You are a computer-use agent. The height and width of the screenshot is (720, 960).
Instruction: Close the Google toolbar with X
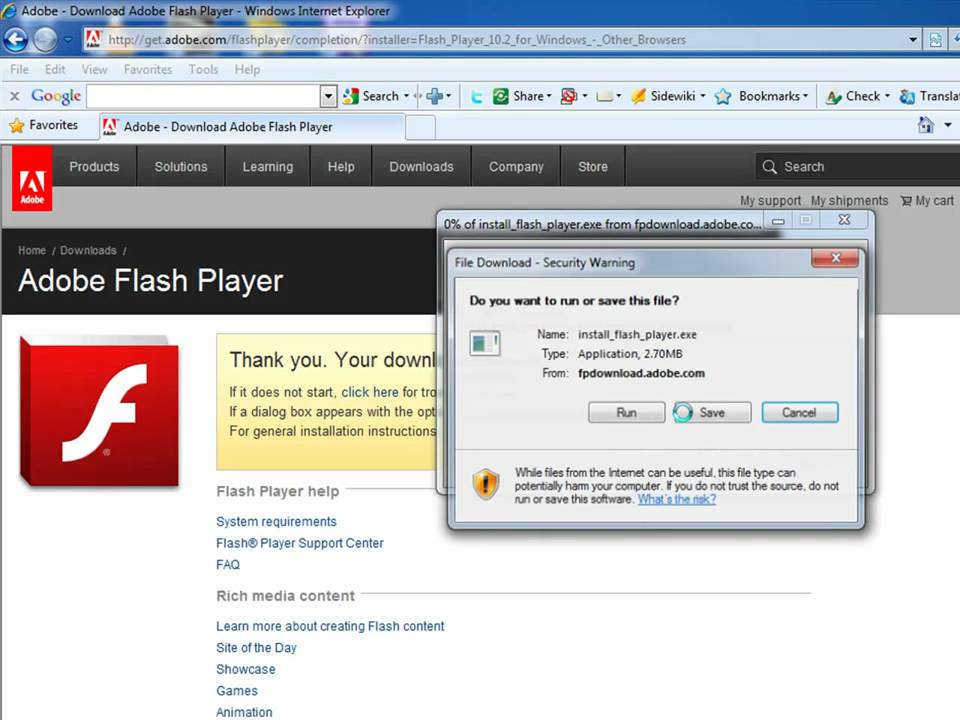[15, 96]
